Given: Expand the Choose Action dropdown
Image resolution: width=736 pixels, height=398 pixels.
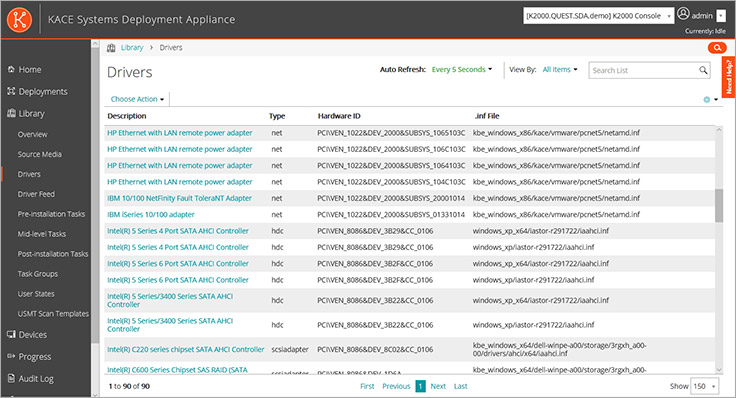Looking at the screenshot, I should [138, 99].
